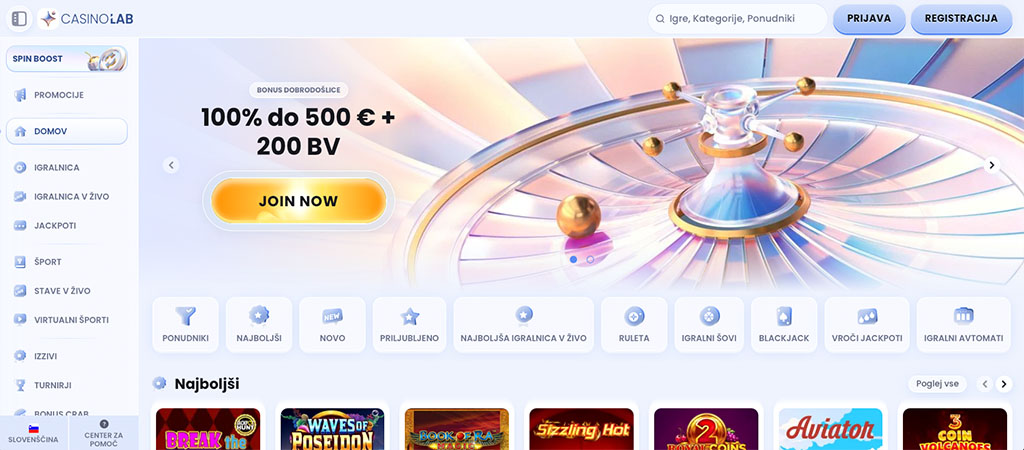Open the Center za pomoč help icon

[104, 424]
